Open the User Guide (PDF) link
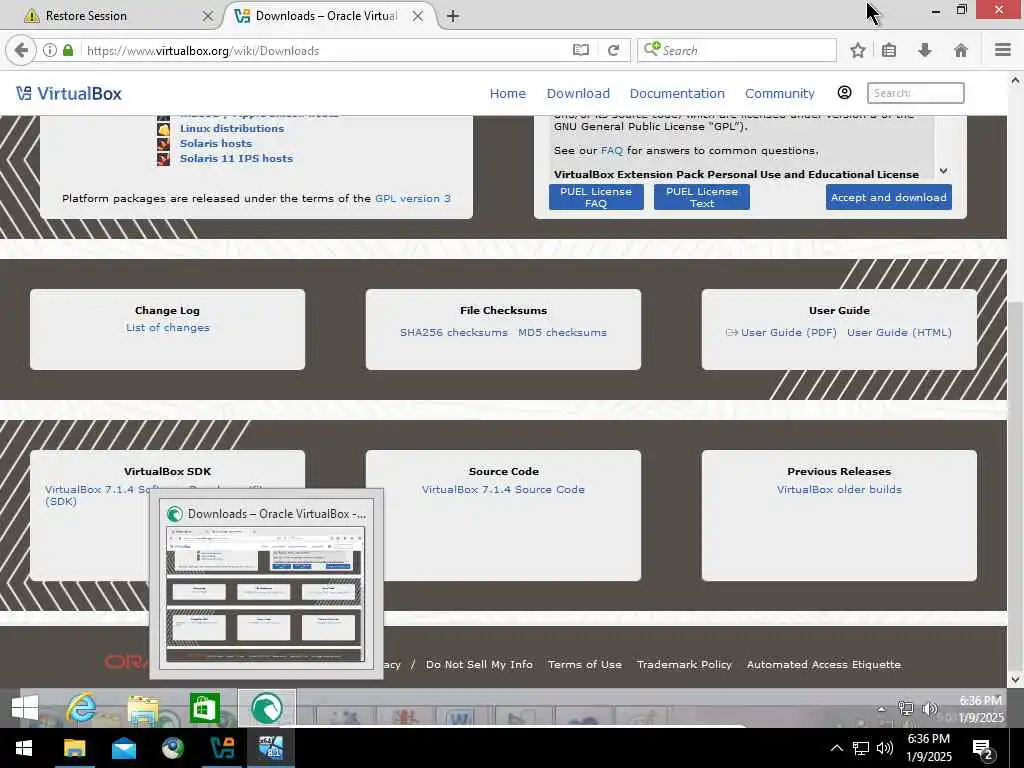 [x=788, y=332]
